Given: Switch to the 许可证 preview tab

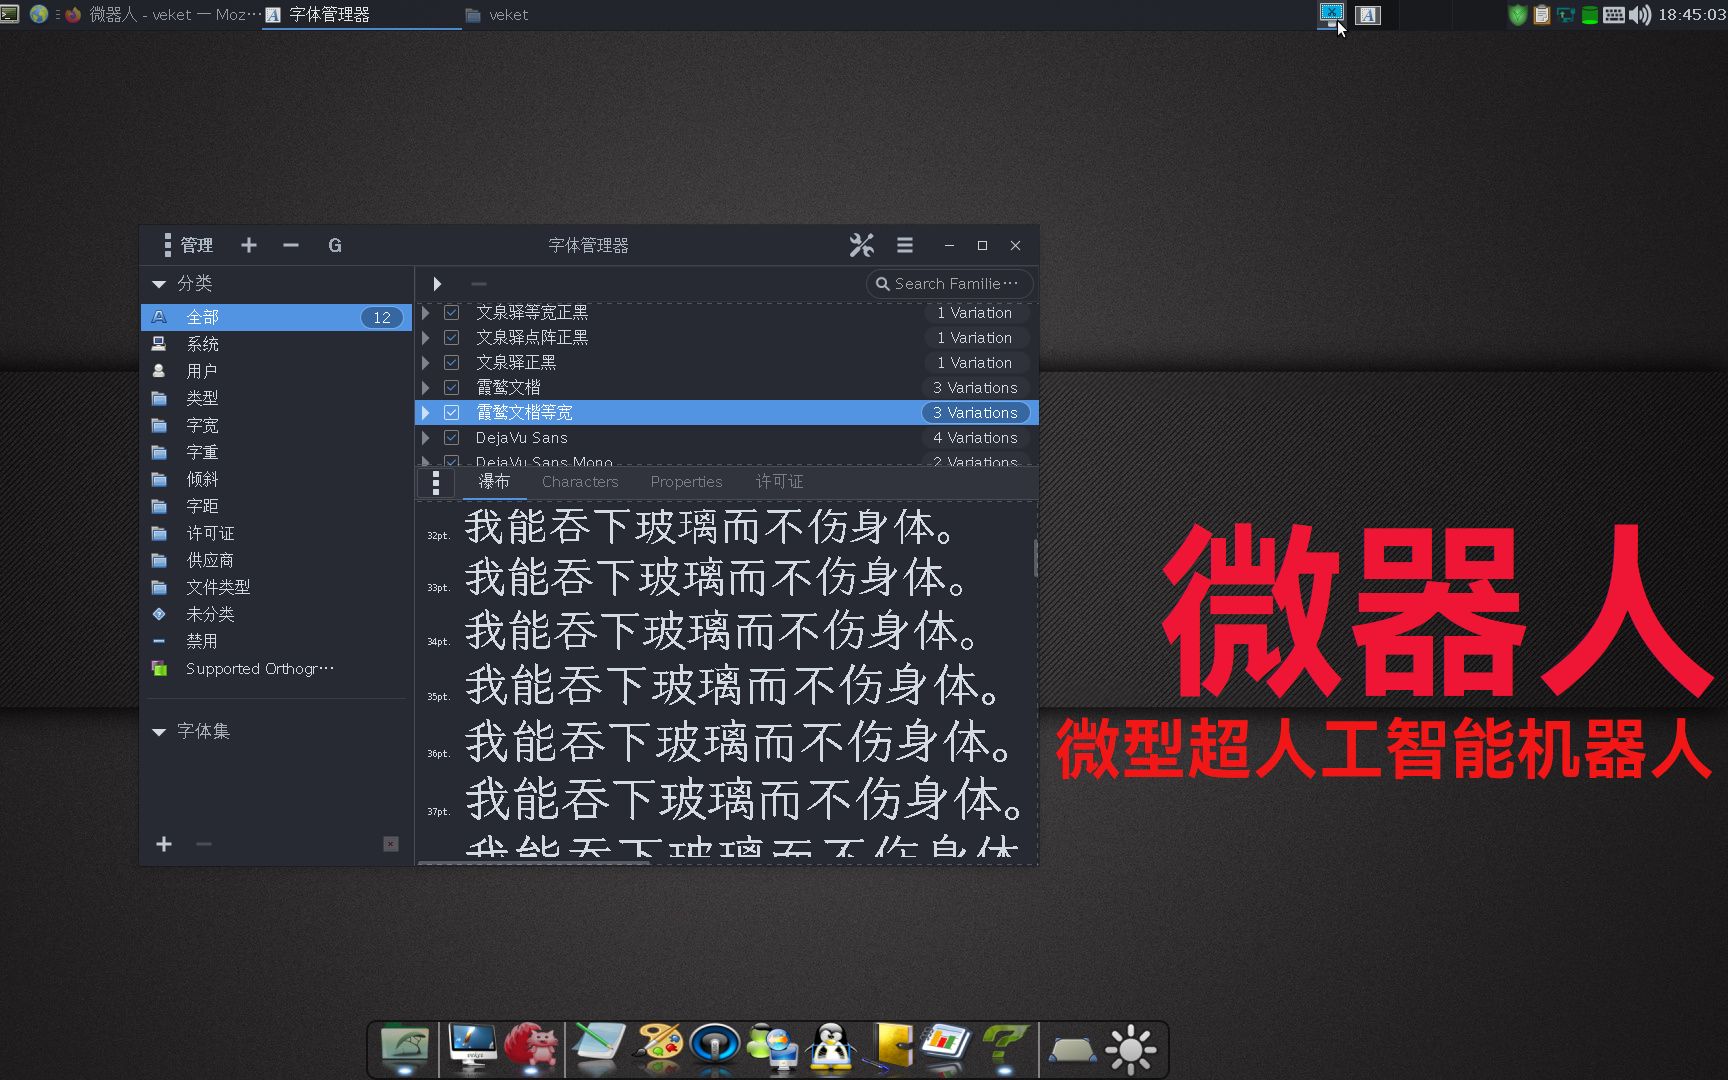Looking at the screenshot, I should click(780, 482).
